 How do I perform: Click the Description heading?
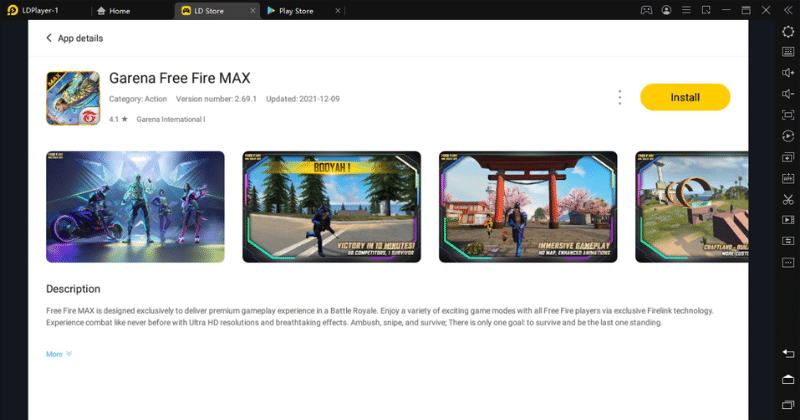(x=73, y=289)
